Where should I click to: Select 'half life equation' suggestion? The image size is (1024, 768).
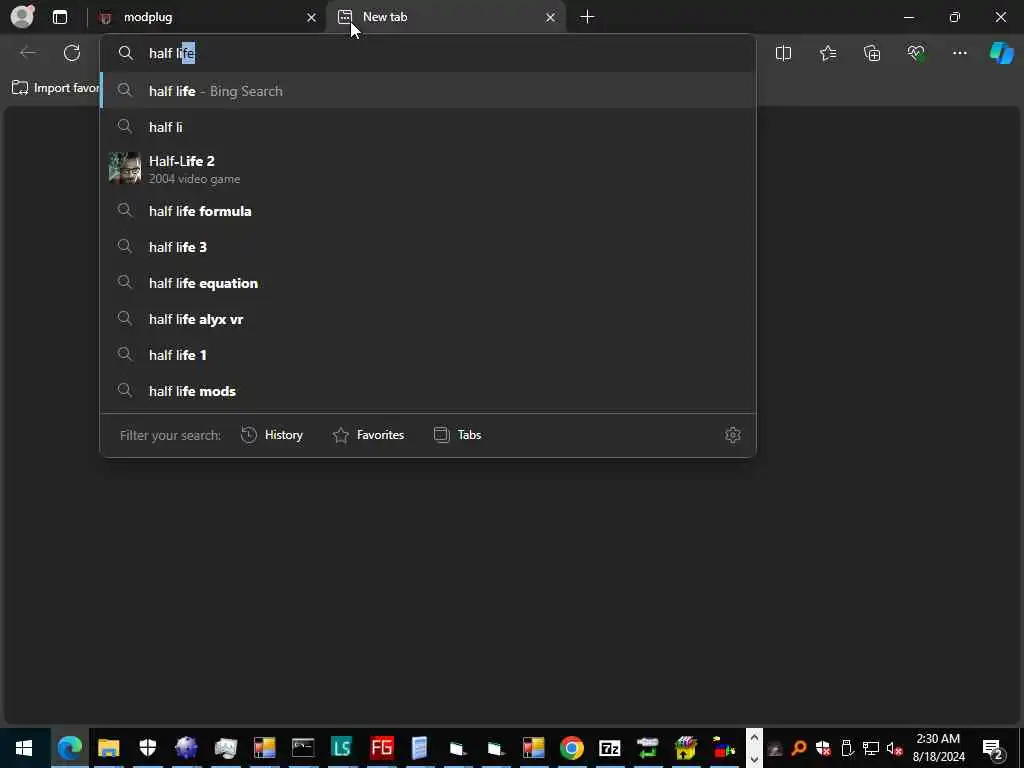click(428, 283)
